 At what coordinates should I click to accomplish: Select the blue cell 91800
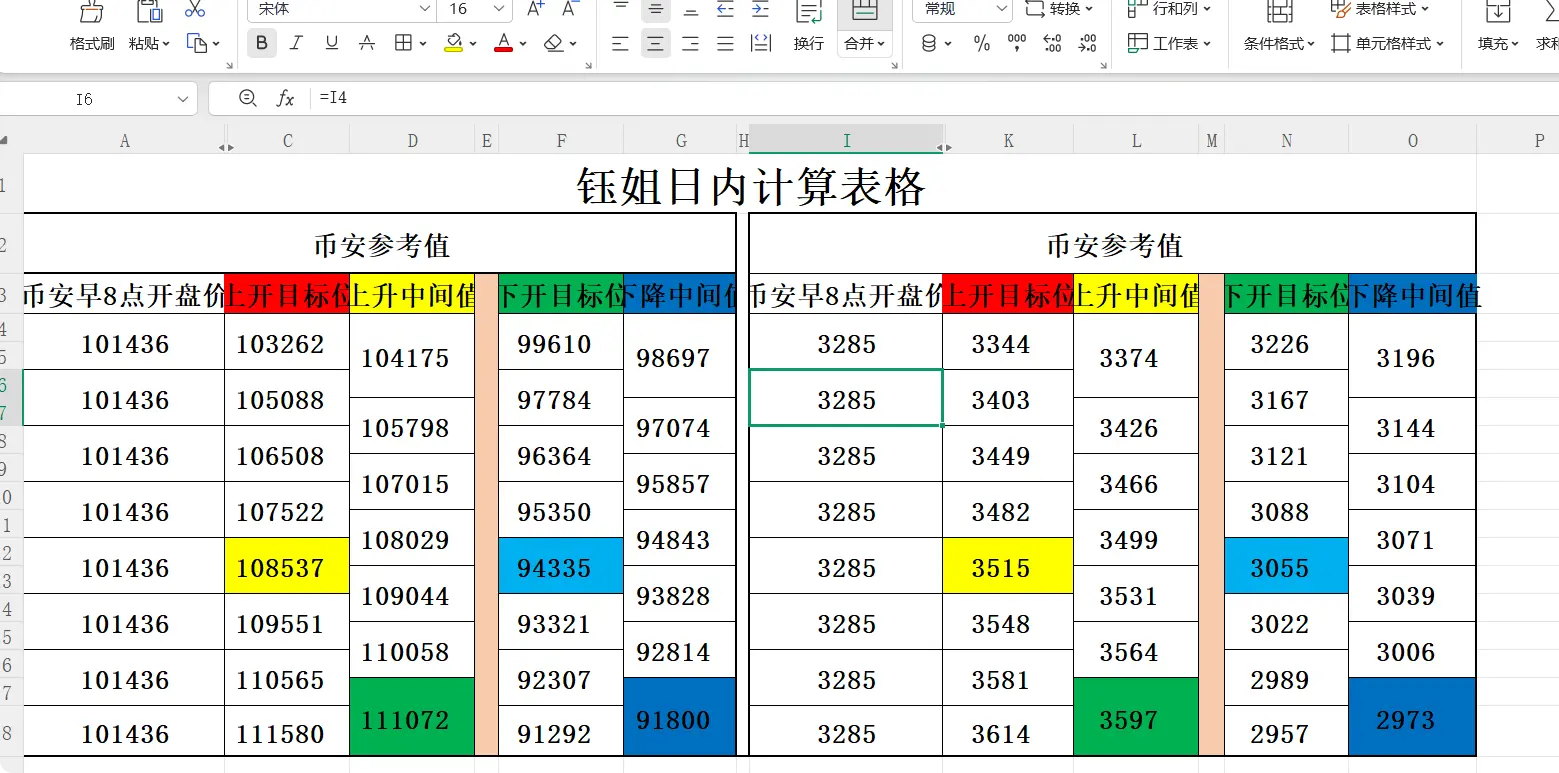[680, 717]
